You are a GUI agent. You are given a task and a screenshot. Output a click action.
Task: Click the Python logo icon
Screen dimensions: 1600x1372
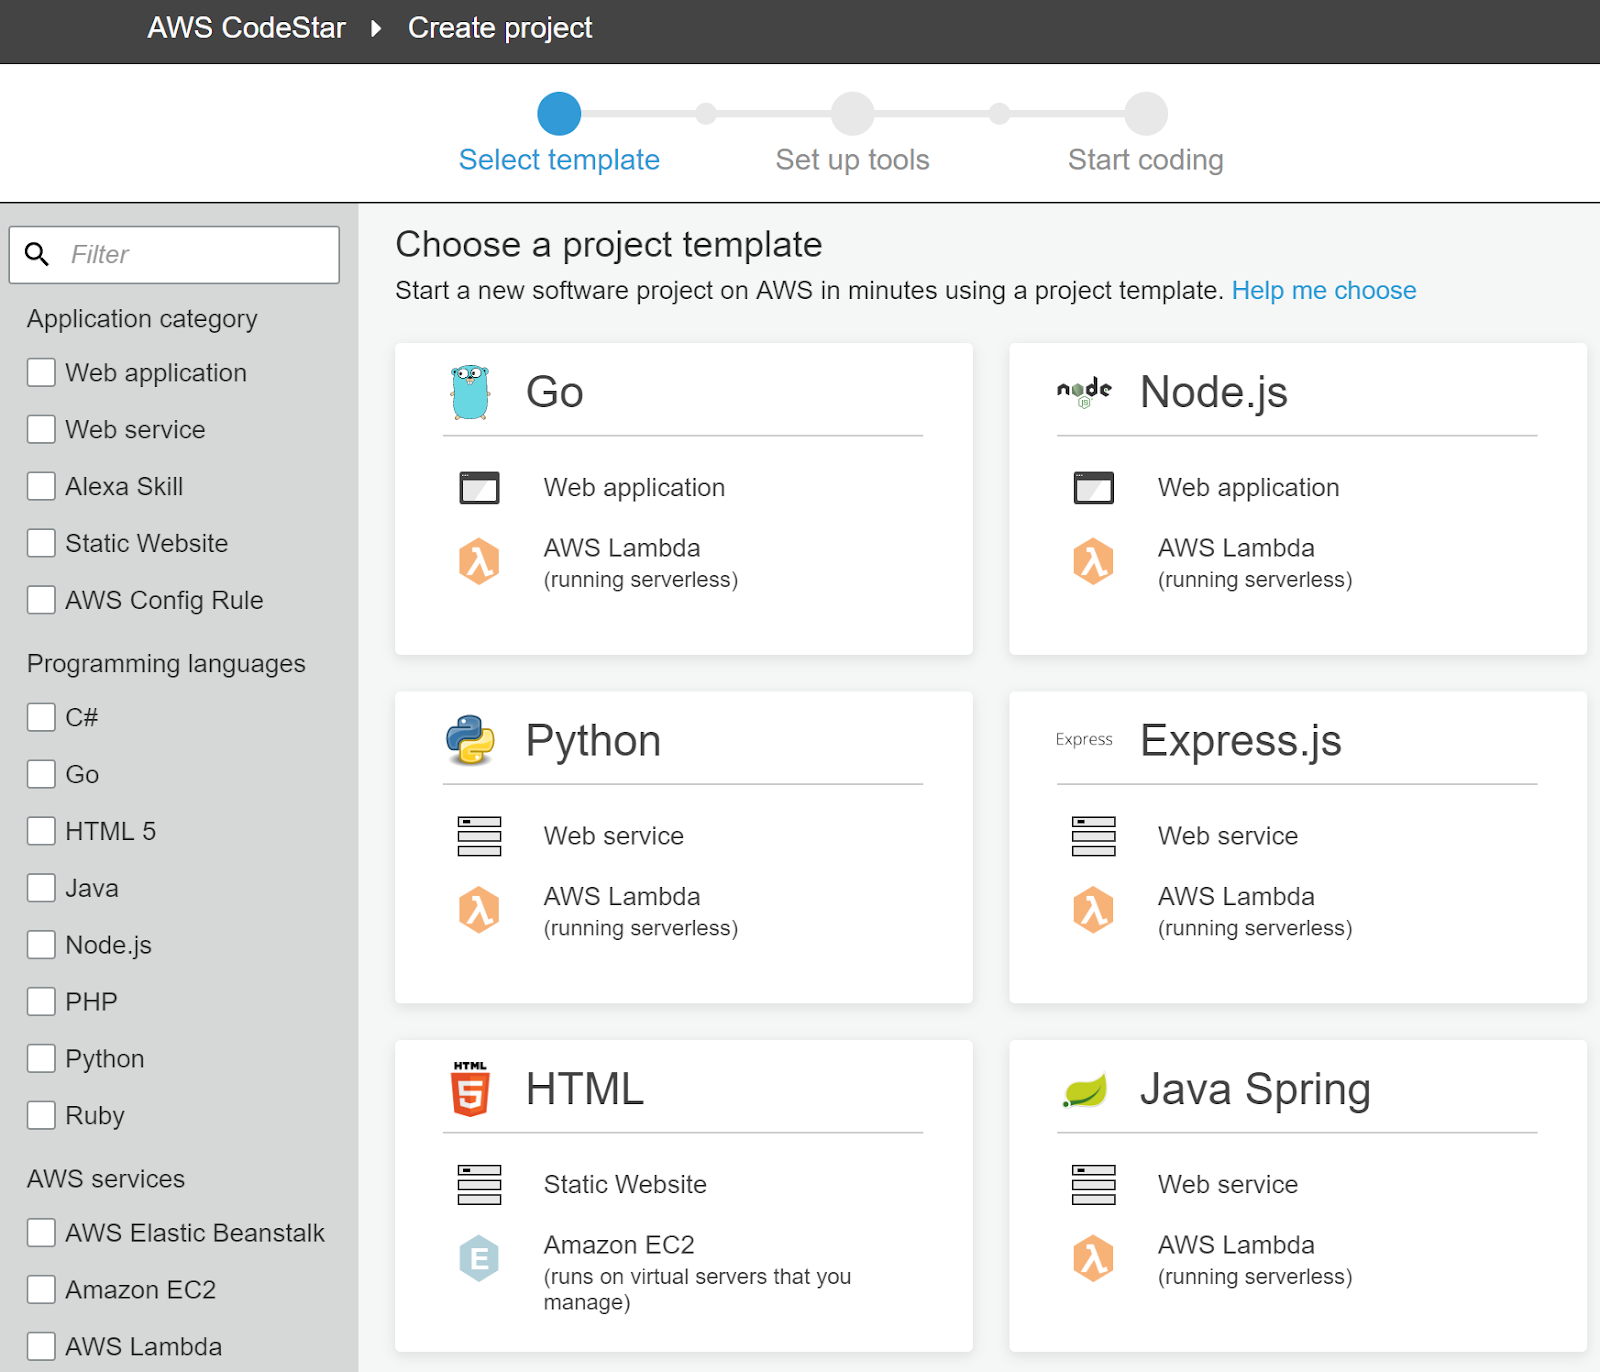[470, 740]
